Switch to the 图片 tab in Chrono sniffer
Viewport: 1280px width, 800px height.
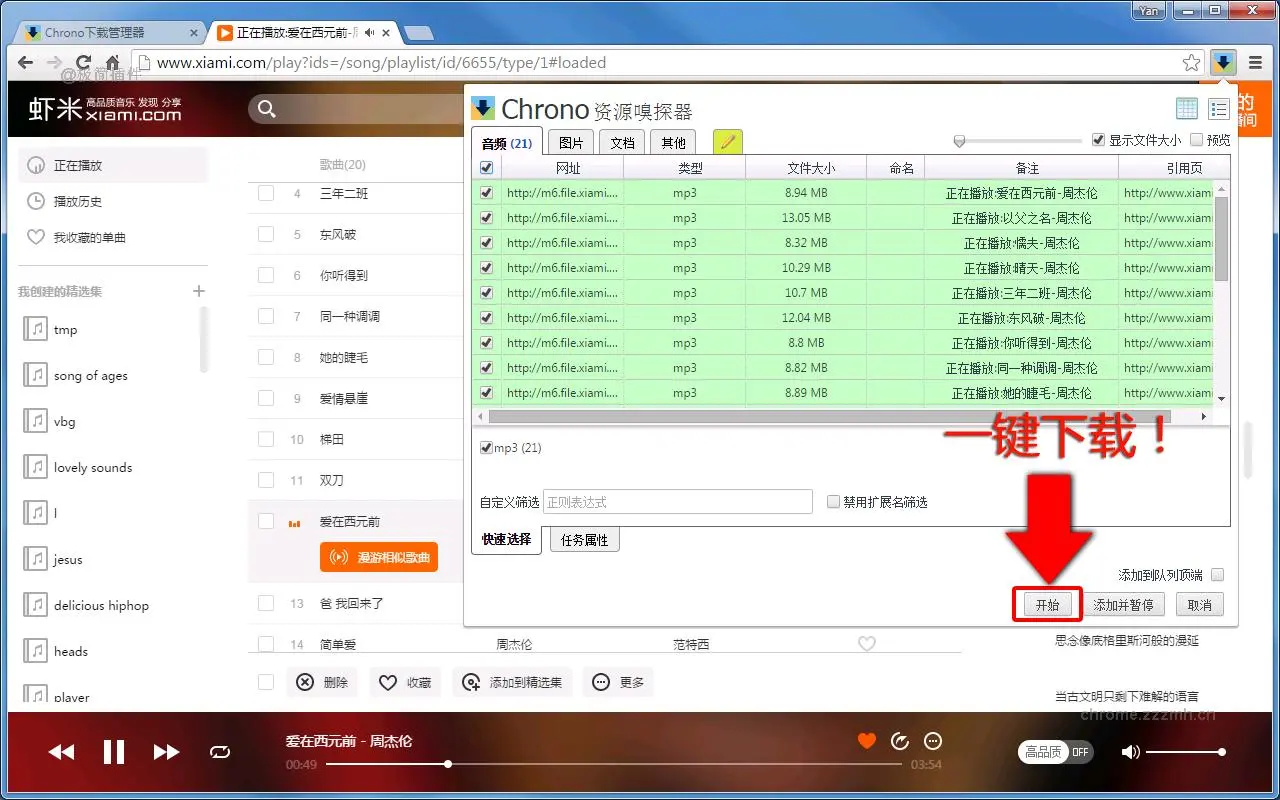(x=570, y=142)
